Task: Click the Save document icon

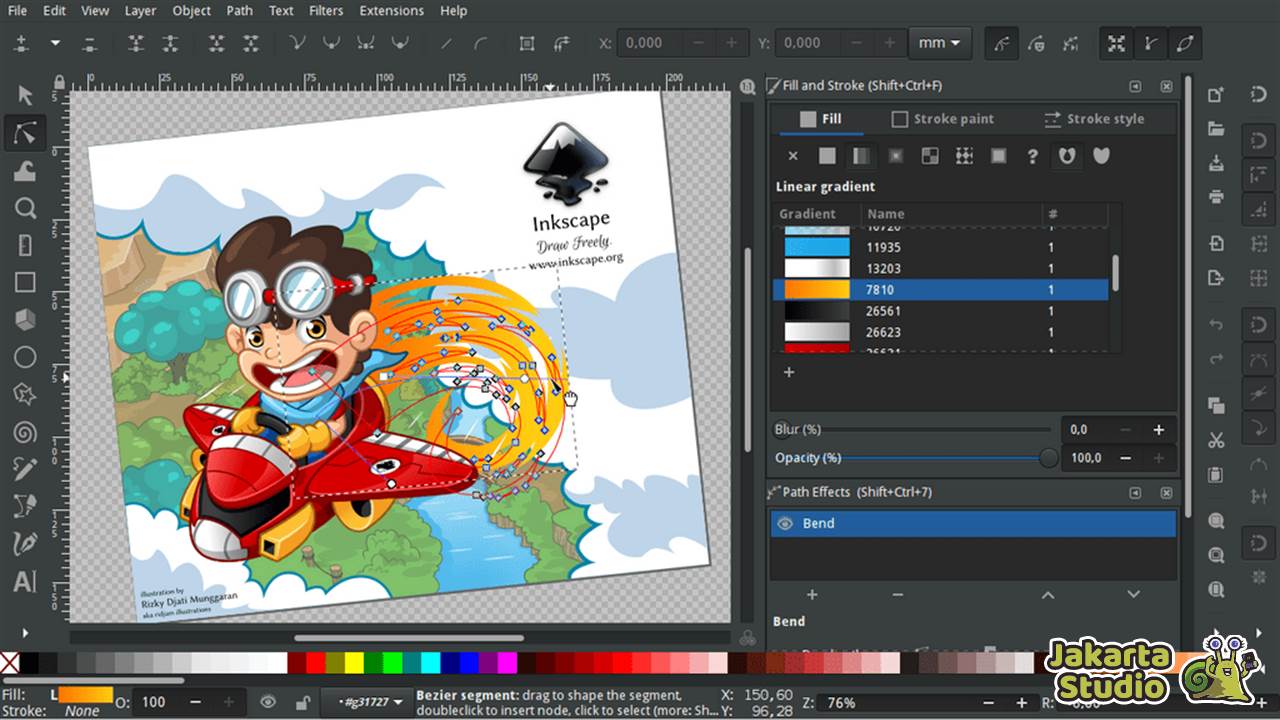Action: (1216, 163)
